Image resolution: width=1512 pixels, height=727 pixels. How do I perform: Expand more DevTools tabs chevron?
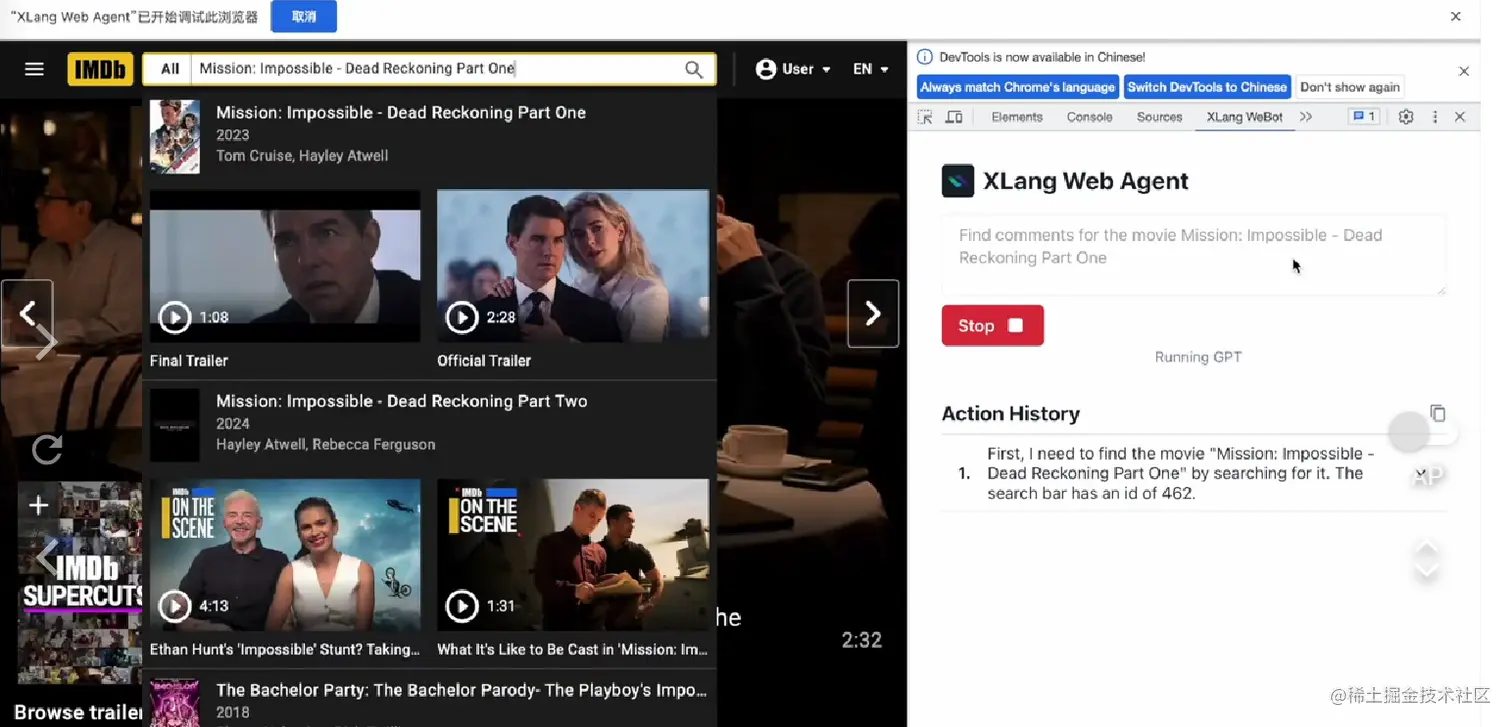(x=1306, y=117)
